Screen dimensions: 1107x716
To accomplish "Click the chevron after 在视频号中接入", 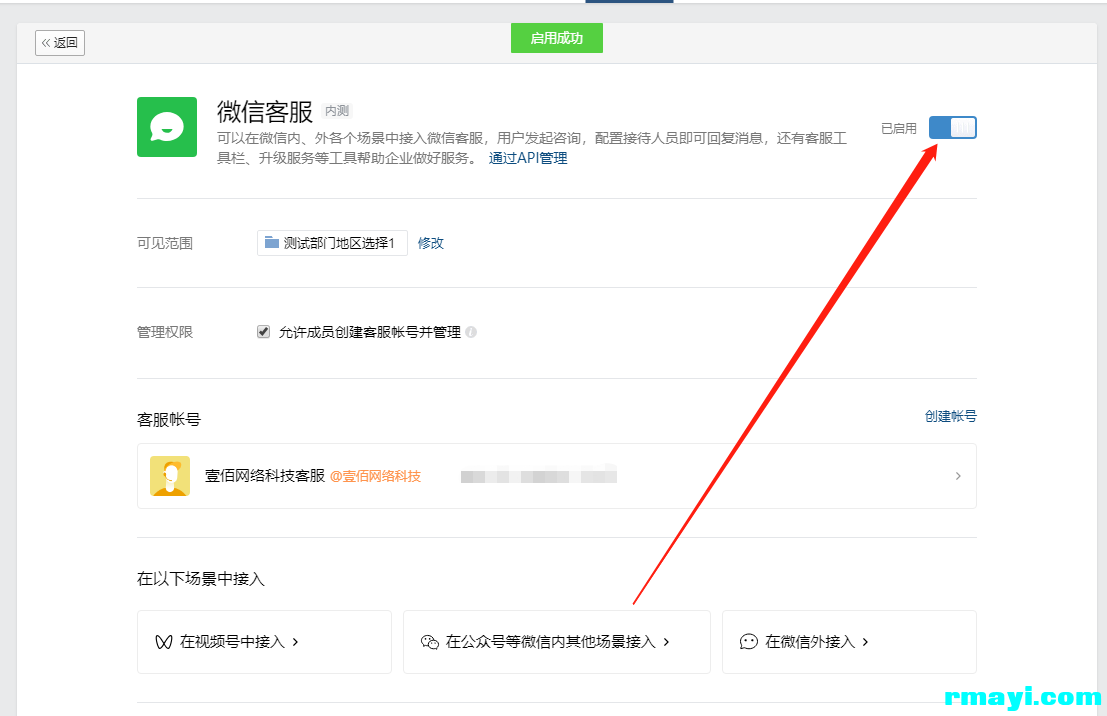I will coord(295,642).
